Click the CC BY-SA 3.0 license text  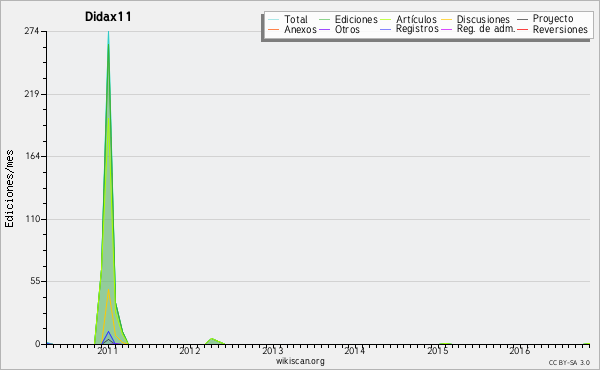coord(569,363)
